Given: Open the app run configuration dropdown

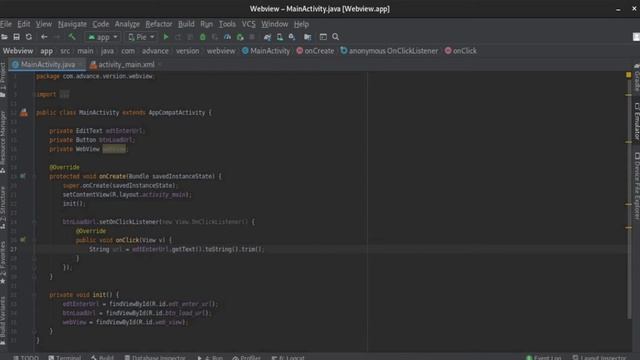Looking at the screenshot, I should pyautogui.click(x=103, y=37).
